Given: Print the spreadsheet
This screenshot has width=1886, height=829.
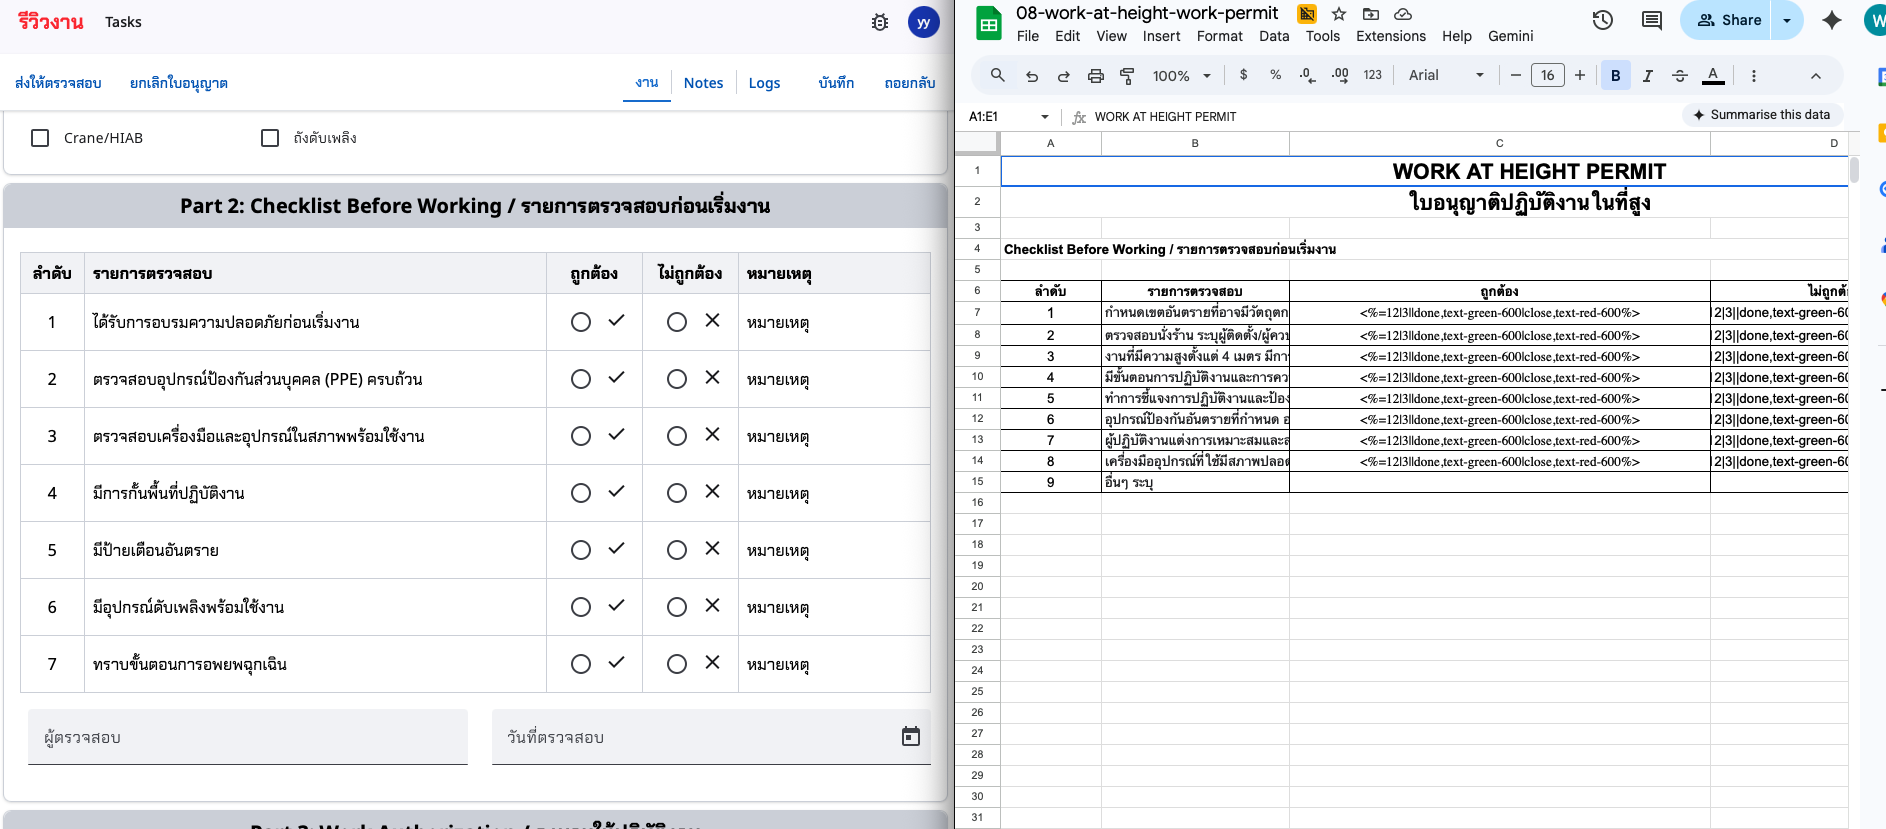Looking at the screenshot, I should click(x=1096, y=75).
